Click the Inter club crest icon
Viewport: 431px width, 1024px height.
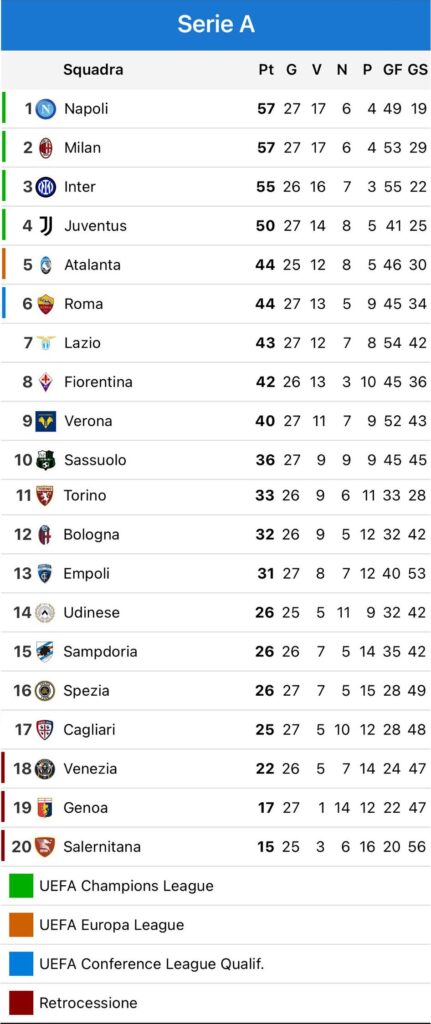pyautogui.click(x=46, y=187)
